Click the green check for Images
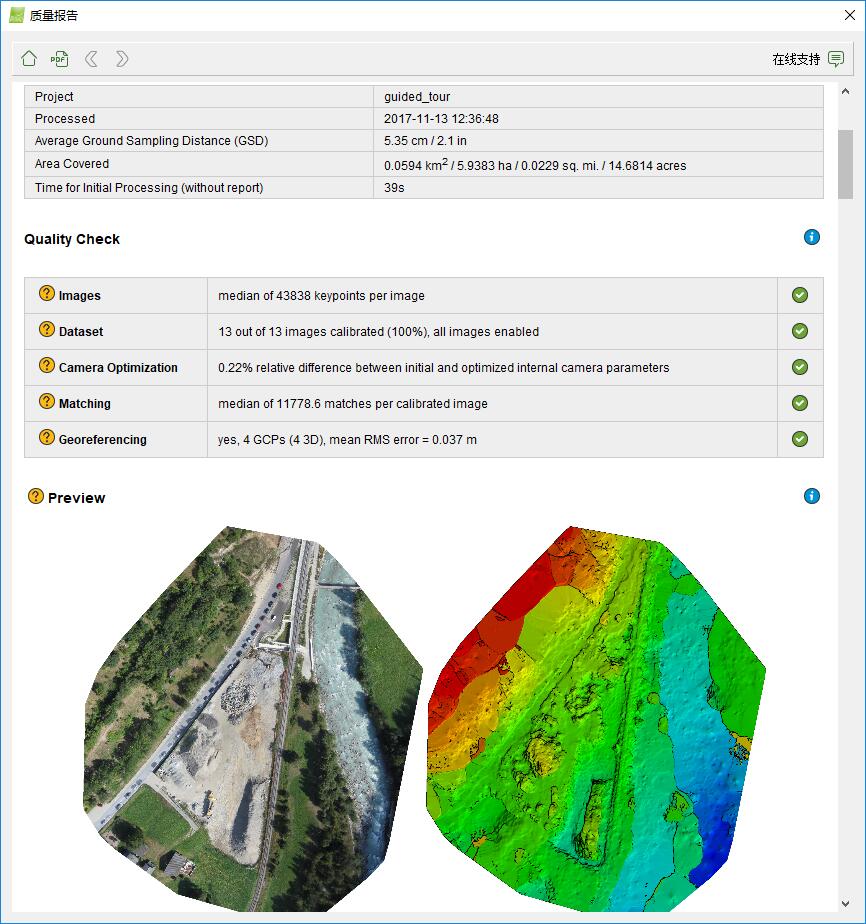The height and width of the screenshot is (924, 866). click(x=800, y=295)
